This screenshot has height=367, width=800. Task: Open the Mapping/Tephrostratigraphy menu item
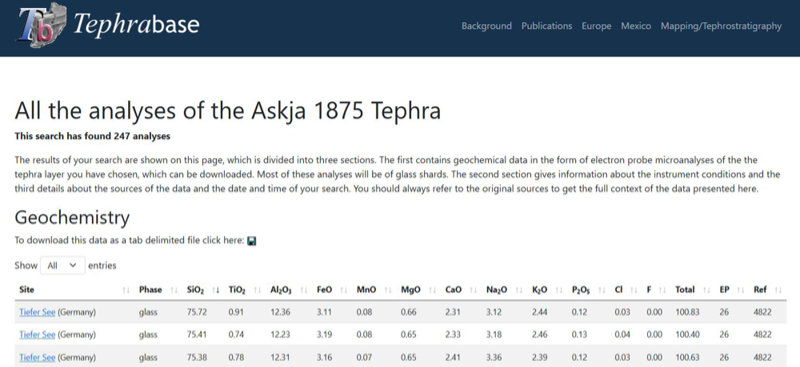[721, 26]
